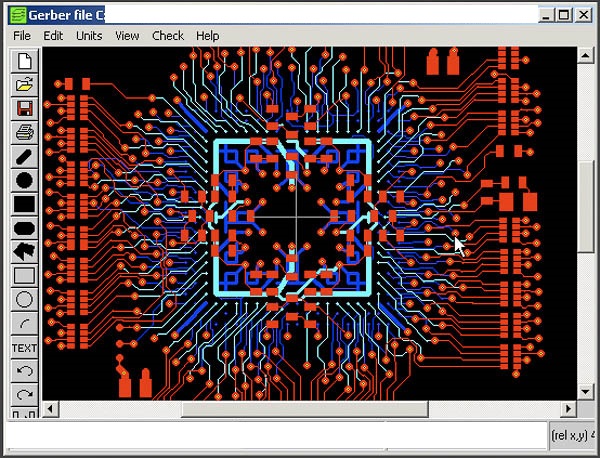Open the Units menu

89,36
